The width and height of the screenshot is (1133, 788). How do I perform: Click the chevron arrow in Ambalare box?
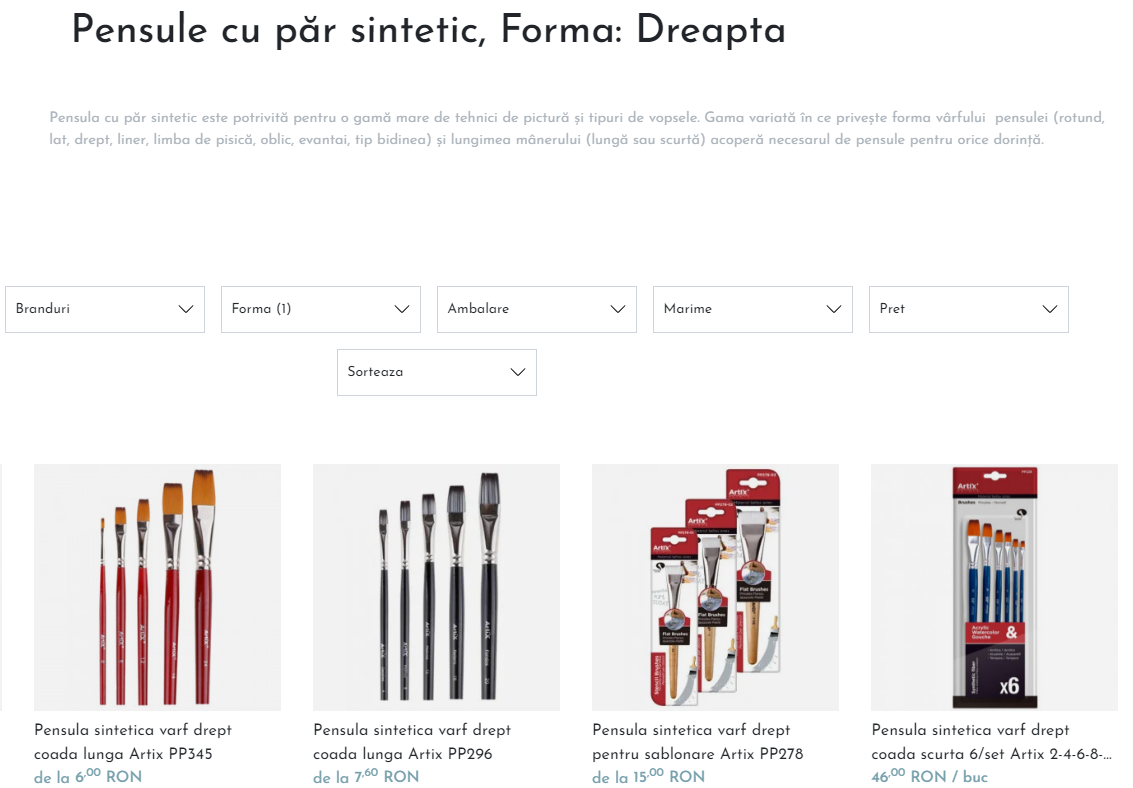click(618, 309)
